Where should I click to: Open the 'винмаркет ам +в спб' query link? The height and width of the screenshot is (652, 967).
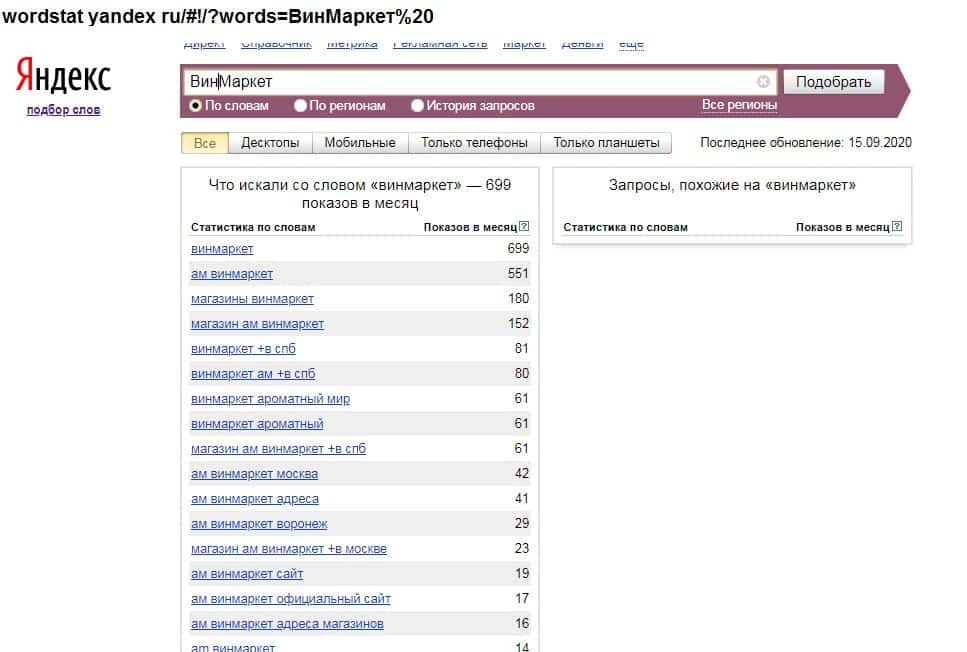[x=253, y=374]
